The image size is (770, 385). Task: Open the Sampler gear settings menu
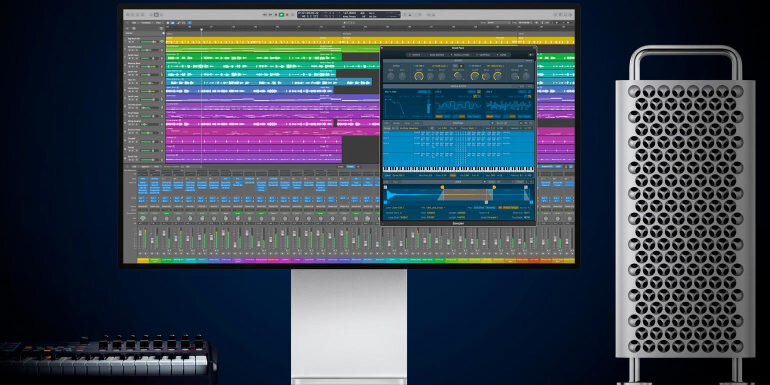point(530,55)
